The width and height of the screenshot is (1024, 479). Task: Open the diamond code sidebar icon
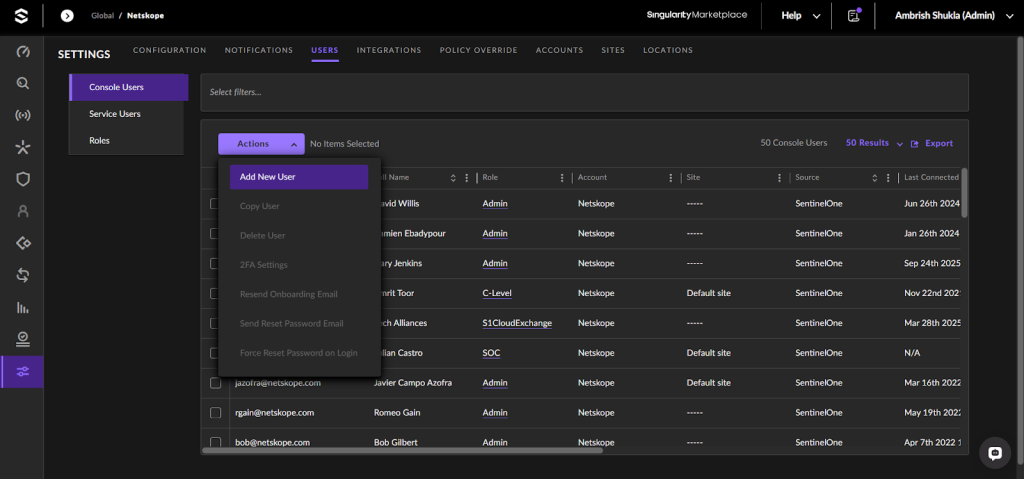23,243
